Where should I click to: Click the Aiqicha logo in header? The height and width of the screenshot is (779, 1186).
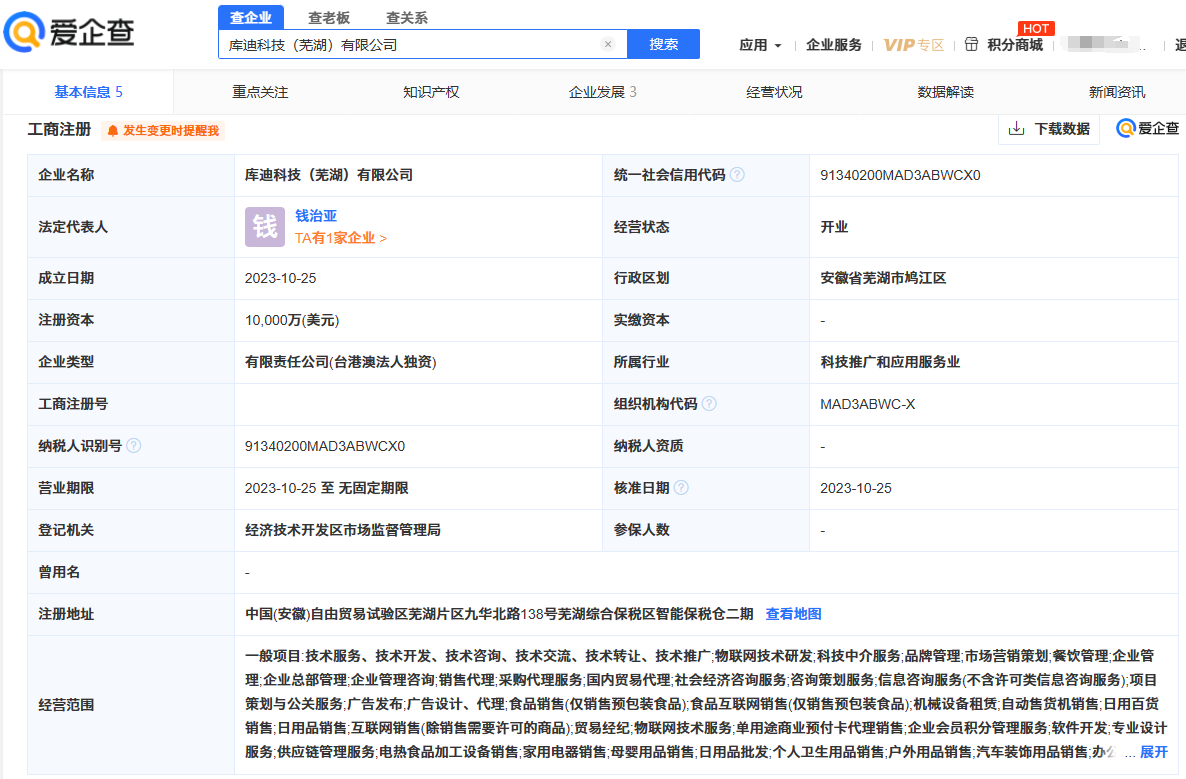point(70,32)
